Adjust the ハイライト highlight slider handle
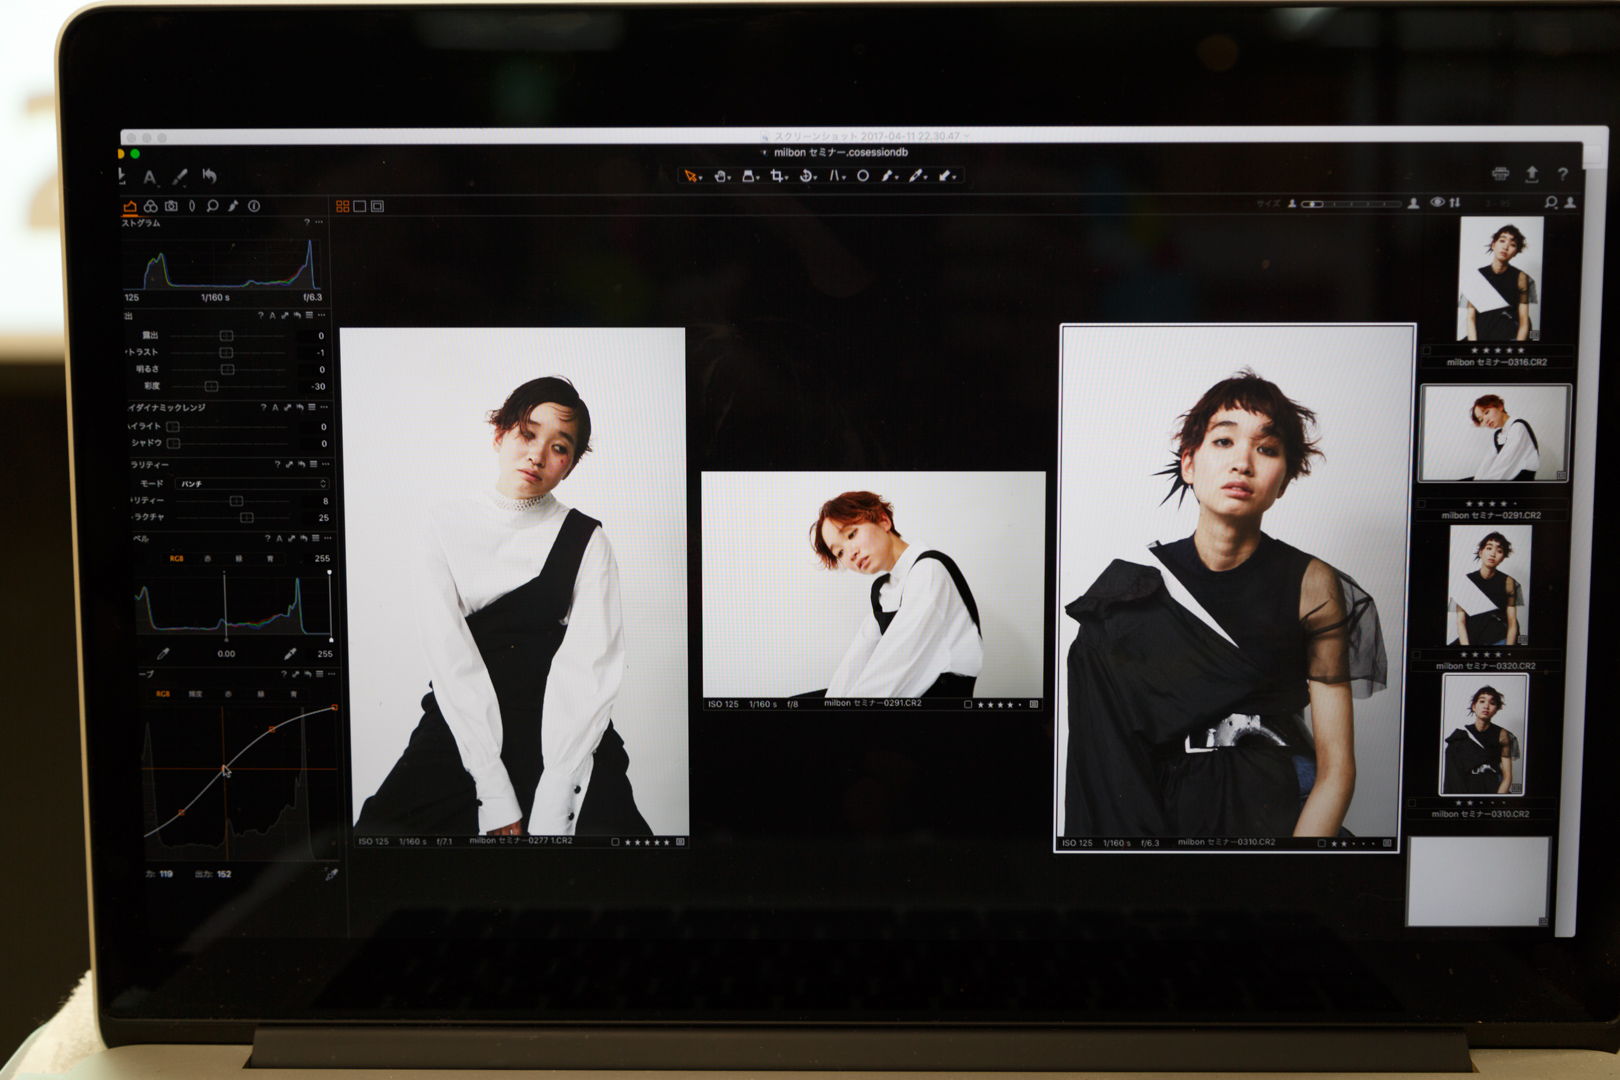 pyautogui.click(x=173, y=426)
